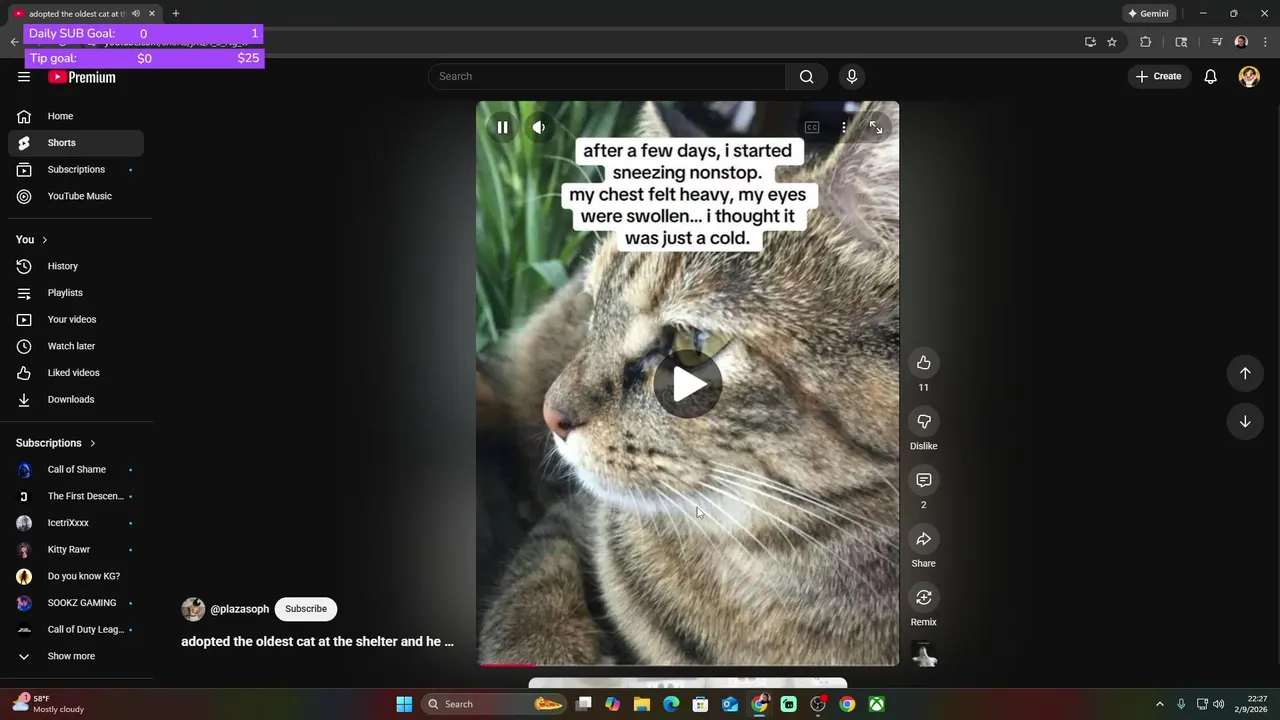
Task: Go to the next Short
Action: point(1245,422)
